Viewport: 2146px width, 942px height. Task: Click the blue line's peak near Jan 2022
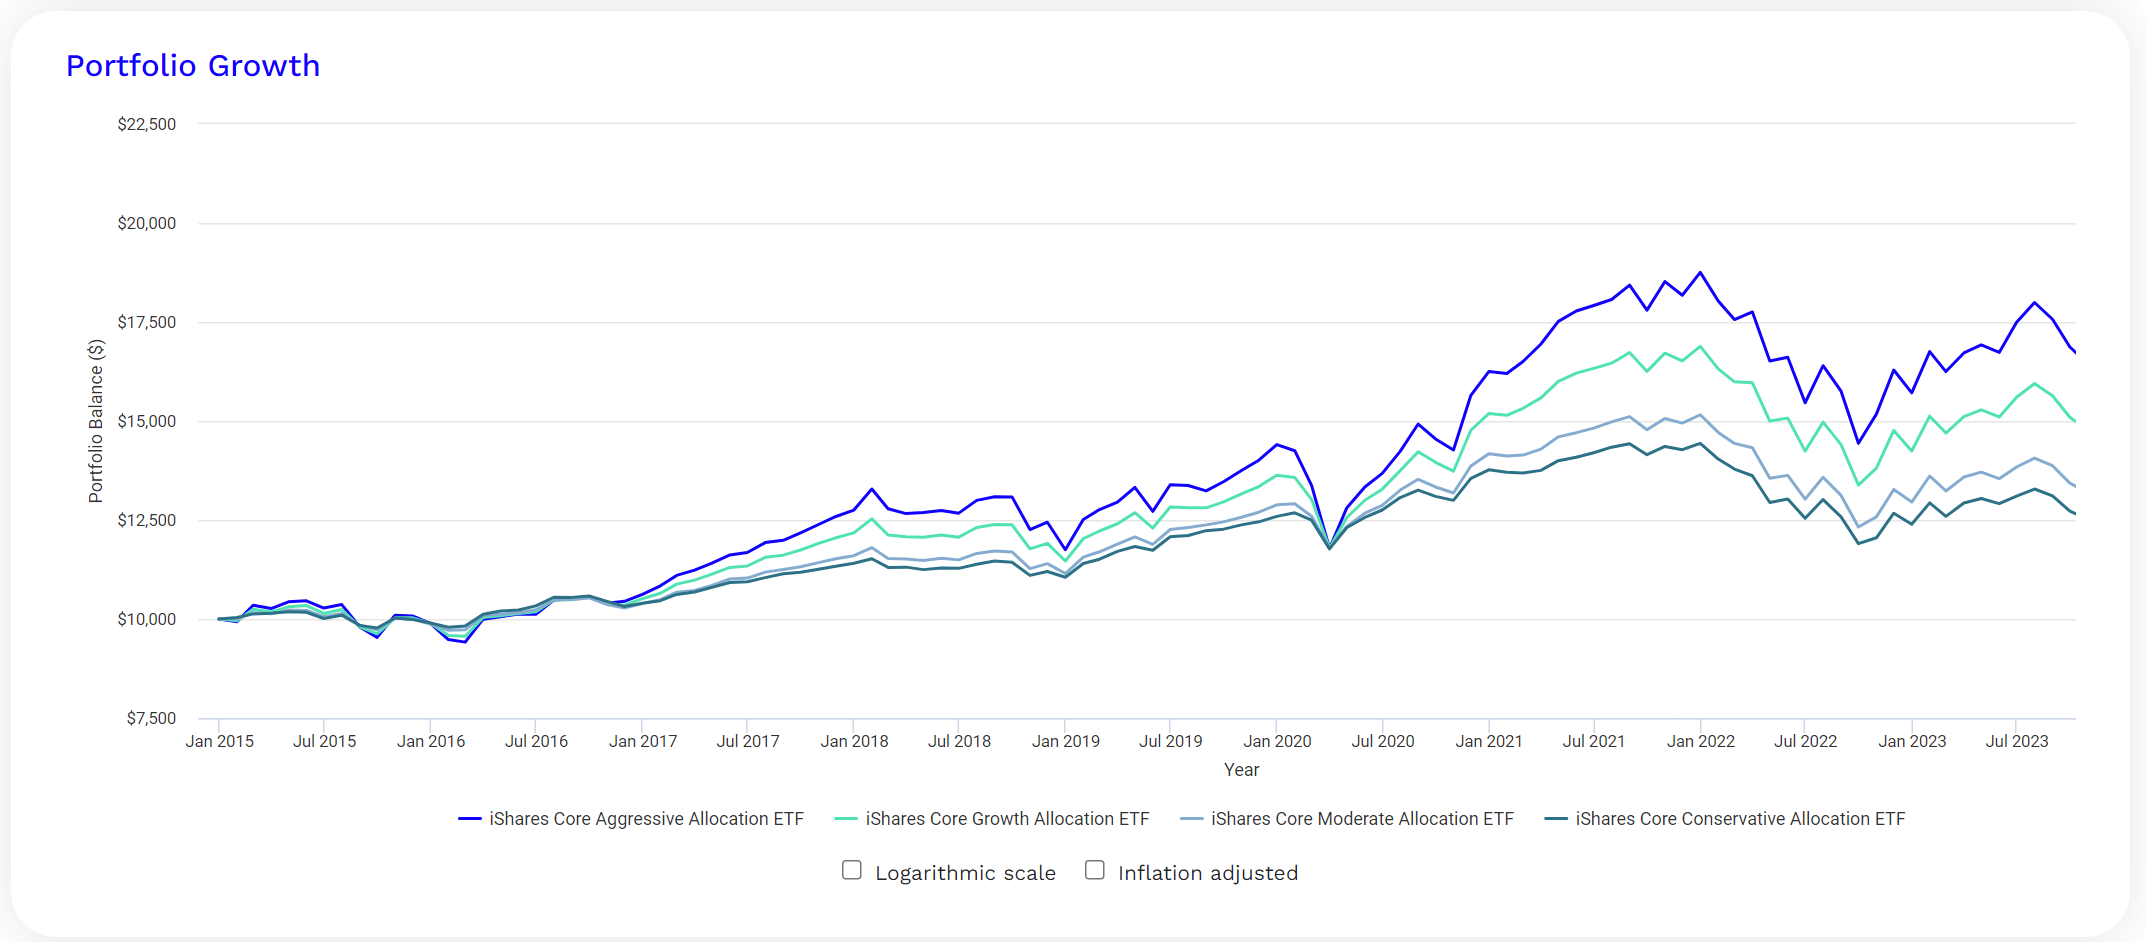click(x=1700, y=273)
